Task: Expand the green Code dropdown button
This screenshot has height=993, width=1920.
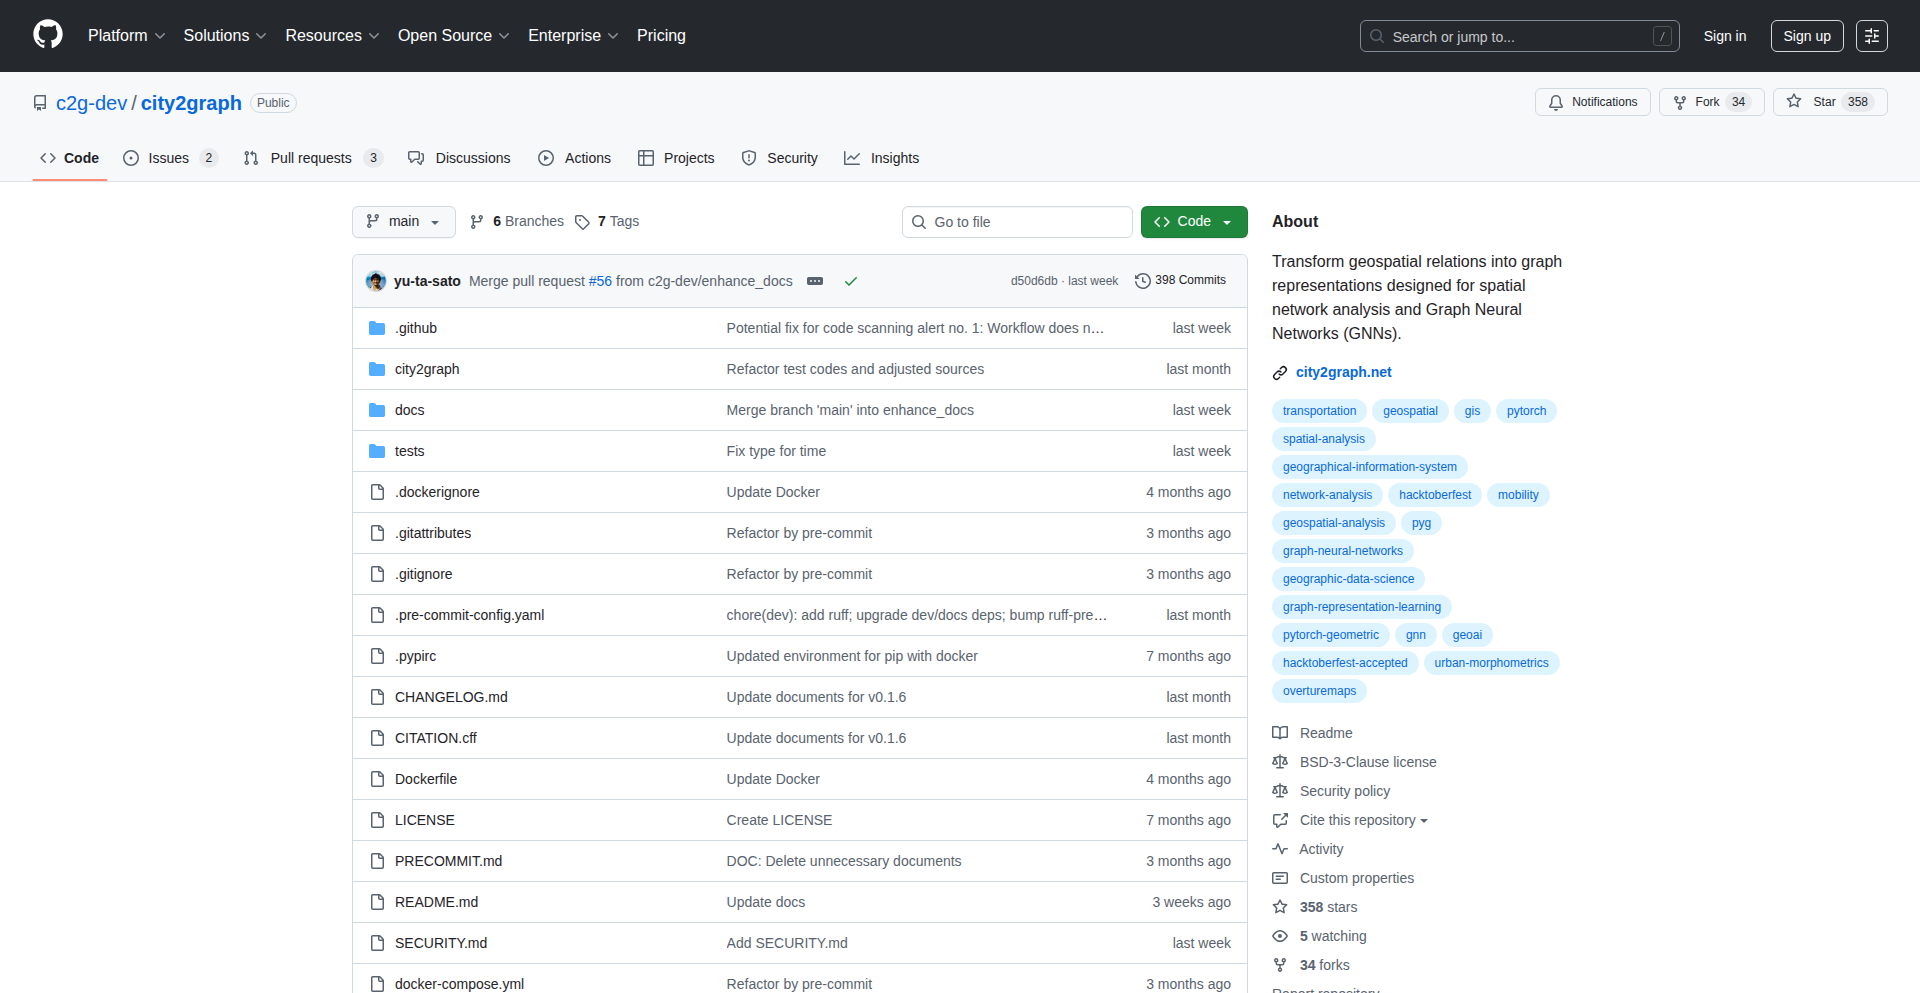Action: pos(1193,222)
